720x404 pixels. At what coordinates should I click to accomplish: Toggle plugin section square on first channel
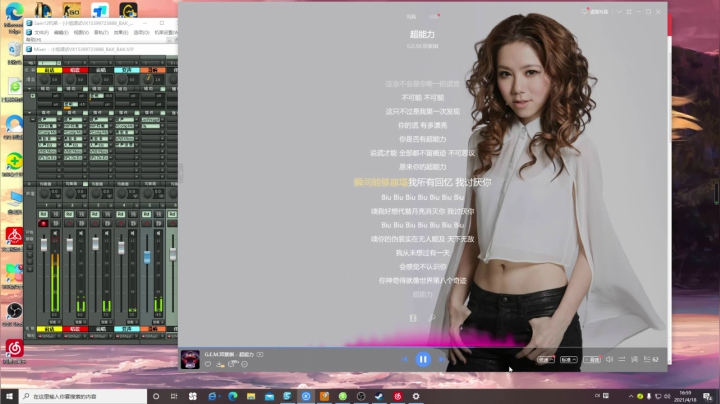[x=59, y=112]
